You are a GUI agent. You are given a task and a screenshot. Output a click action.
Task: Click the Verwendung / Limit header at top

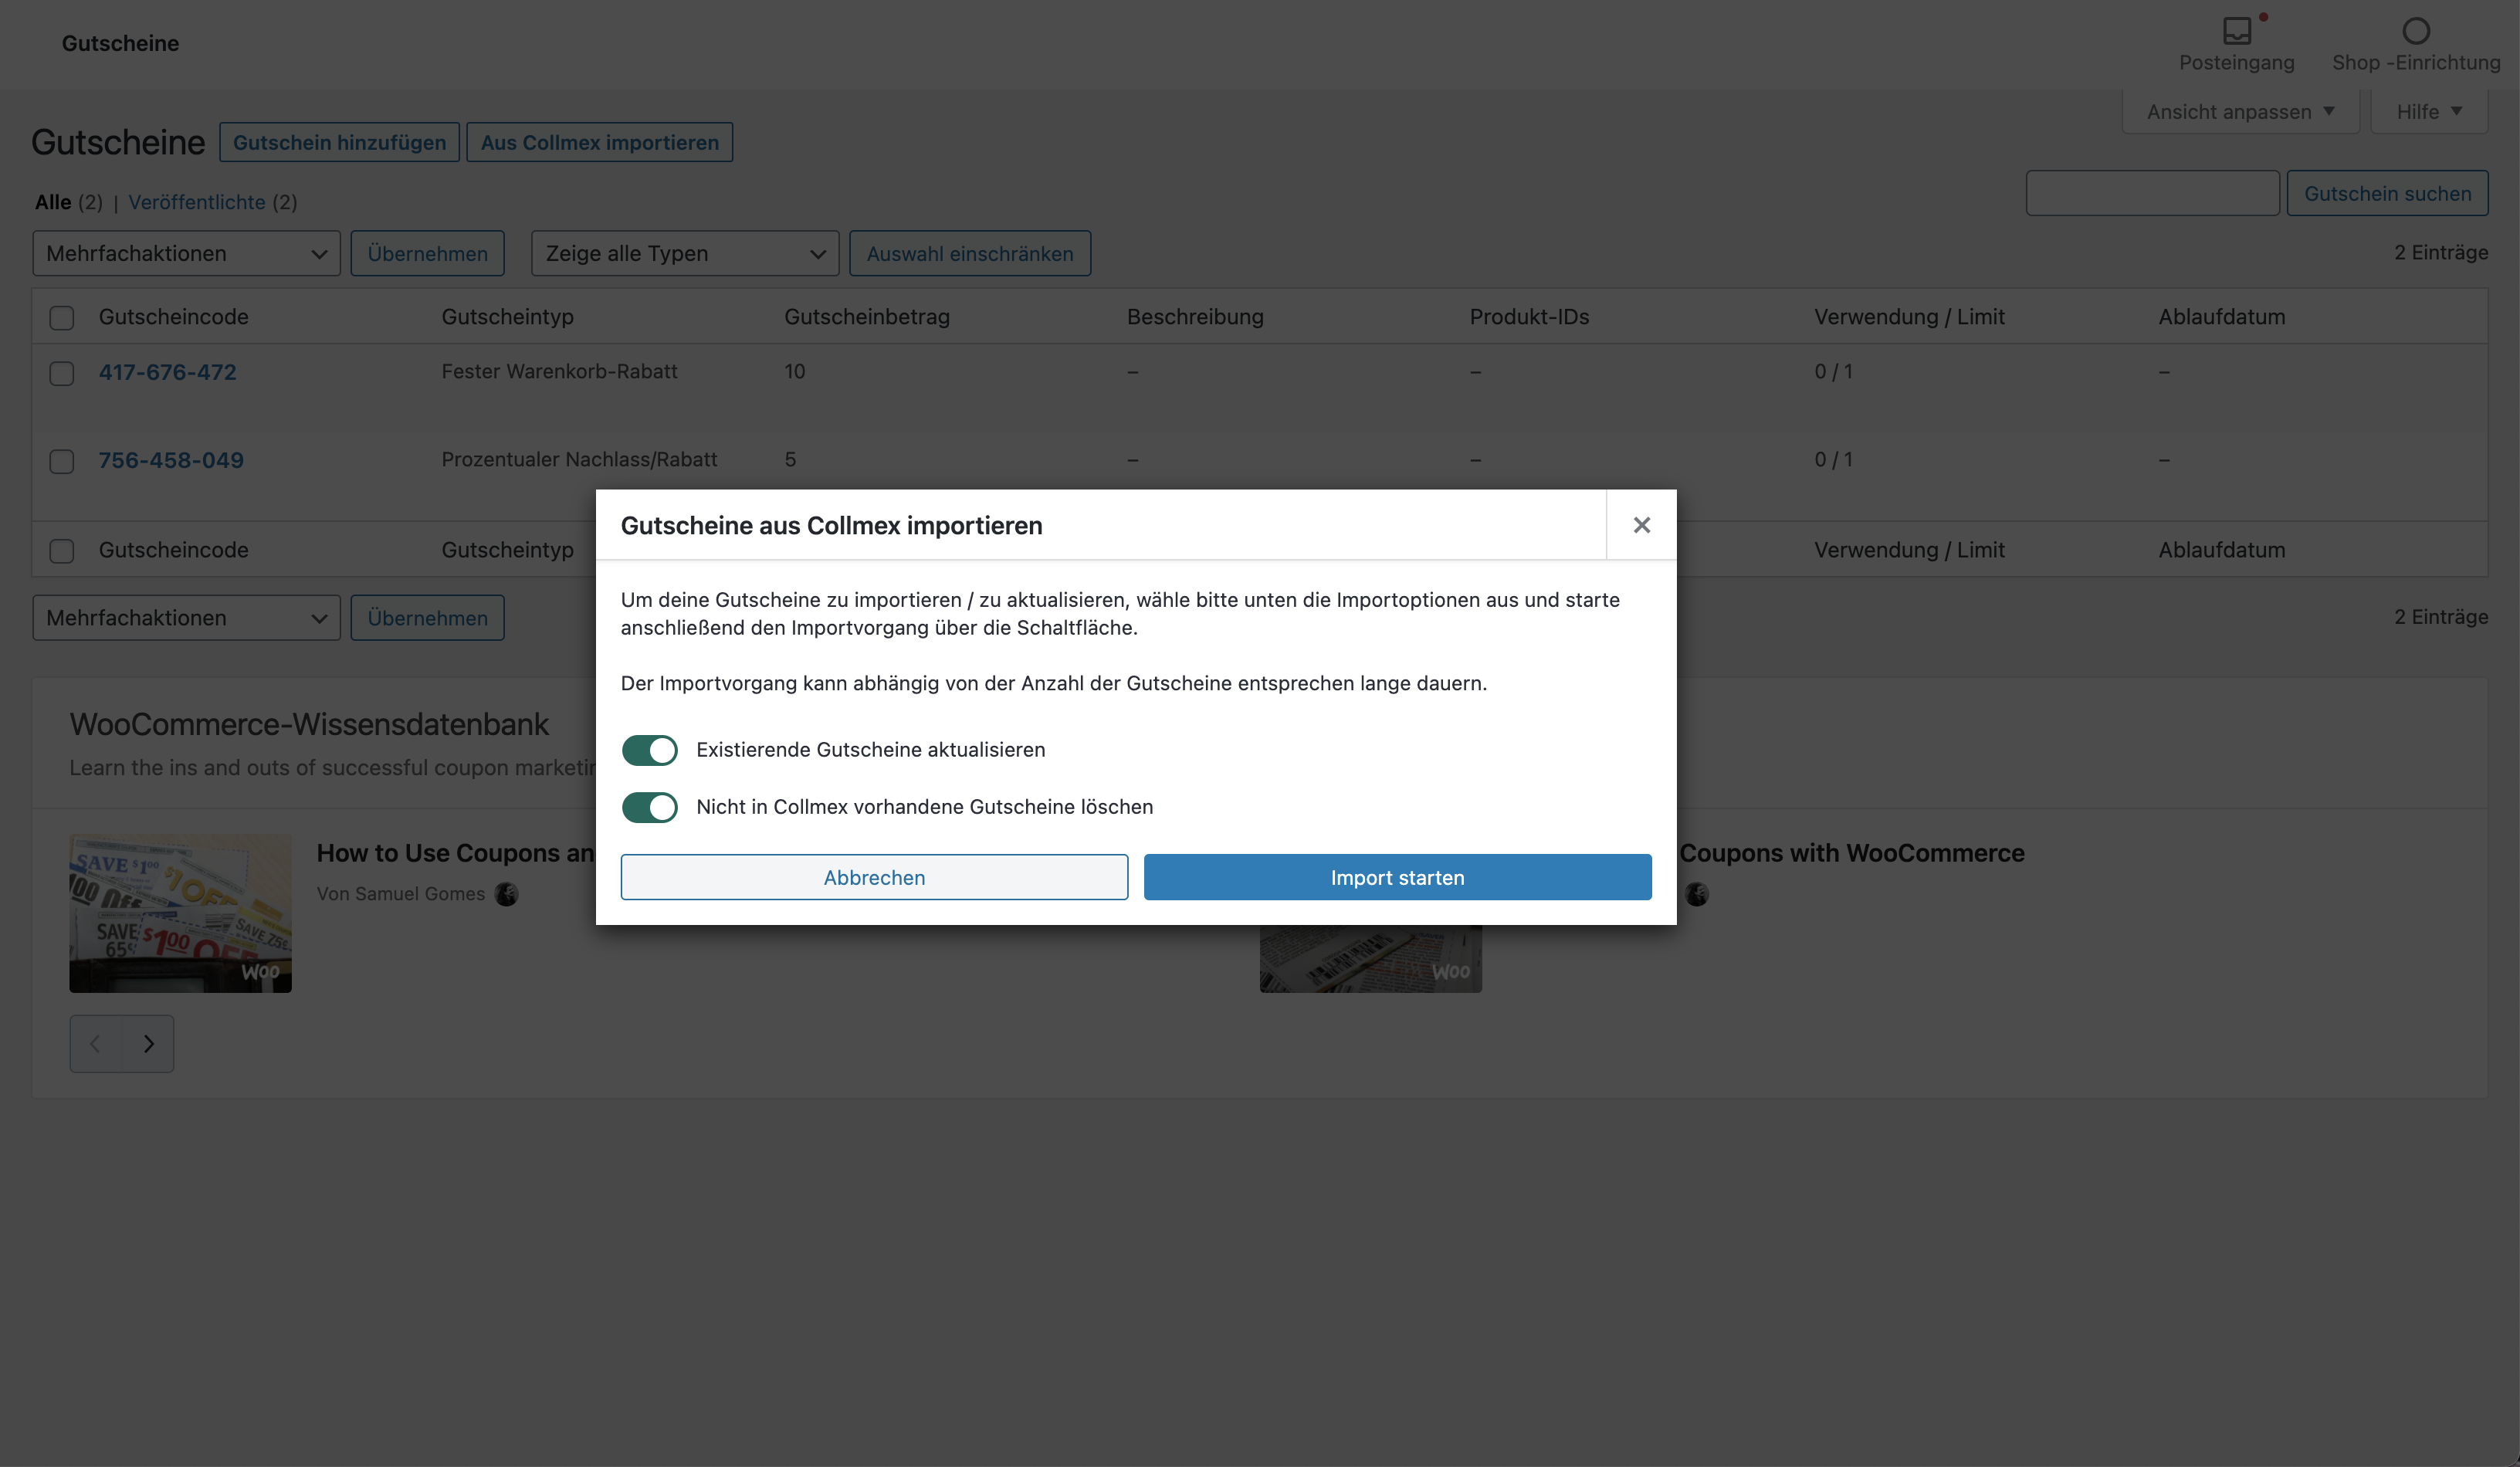1909,316
